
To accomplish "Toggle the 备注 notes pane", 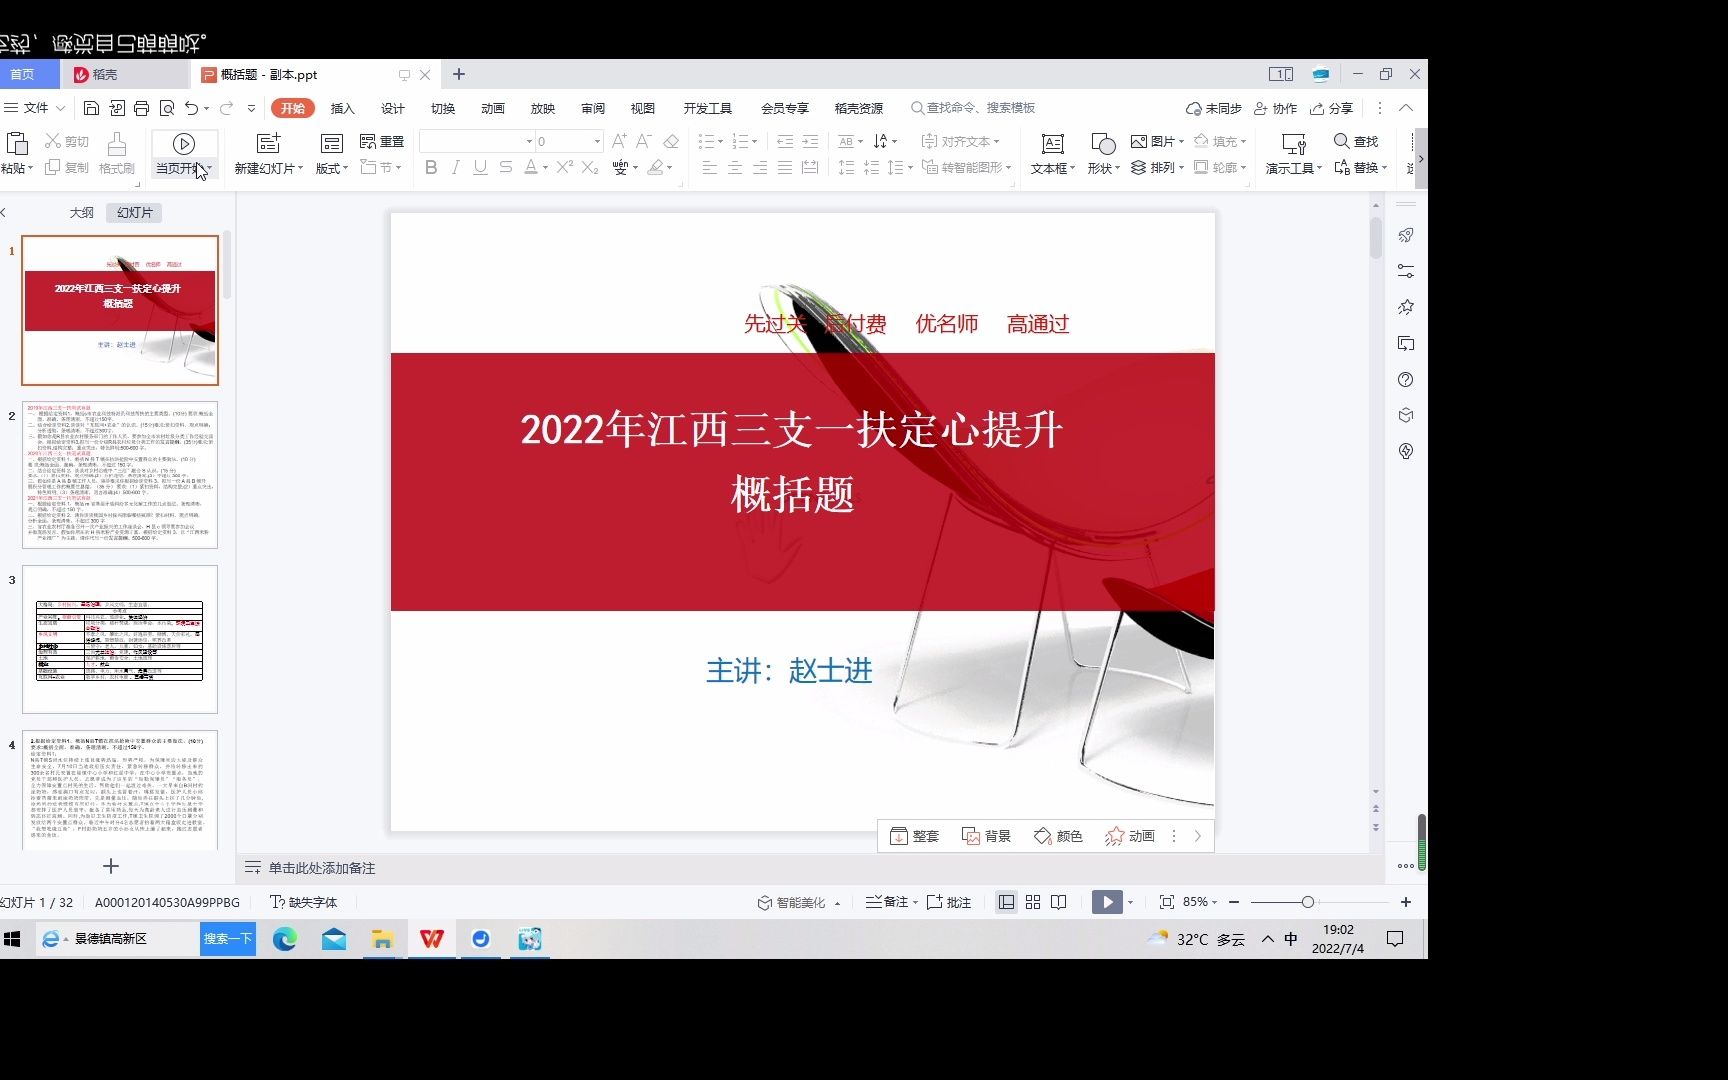I will [x=888, y=902].
